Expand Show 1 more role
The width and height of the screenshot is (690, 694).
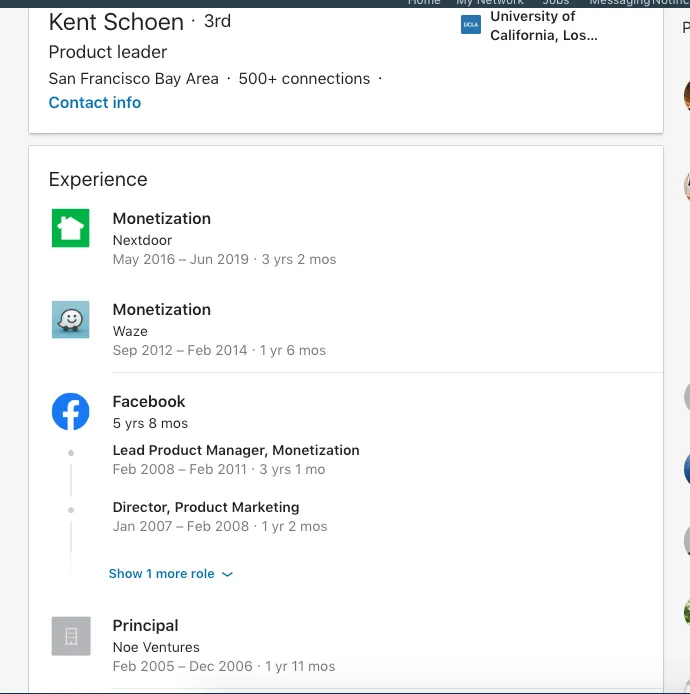tap(171, 574)
